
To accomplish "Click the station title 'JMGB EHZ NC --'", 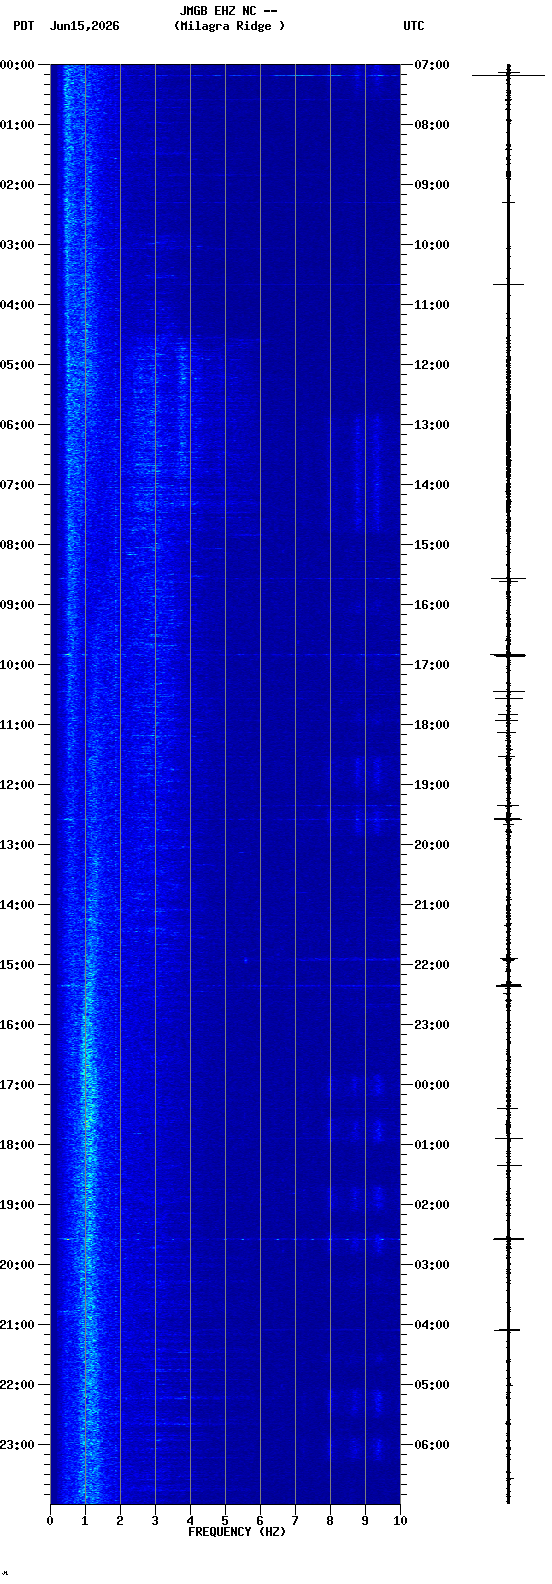I will tap(228, 11).
